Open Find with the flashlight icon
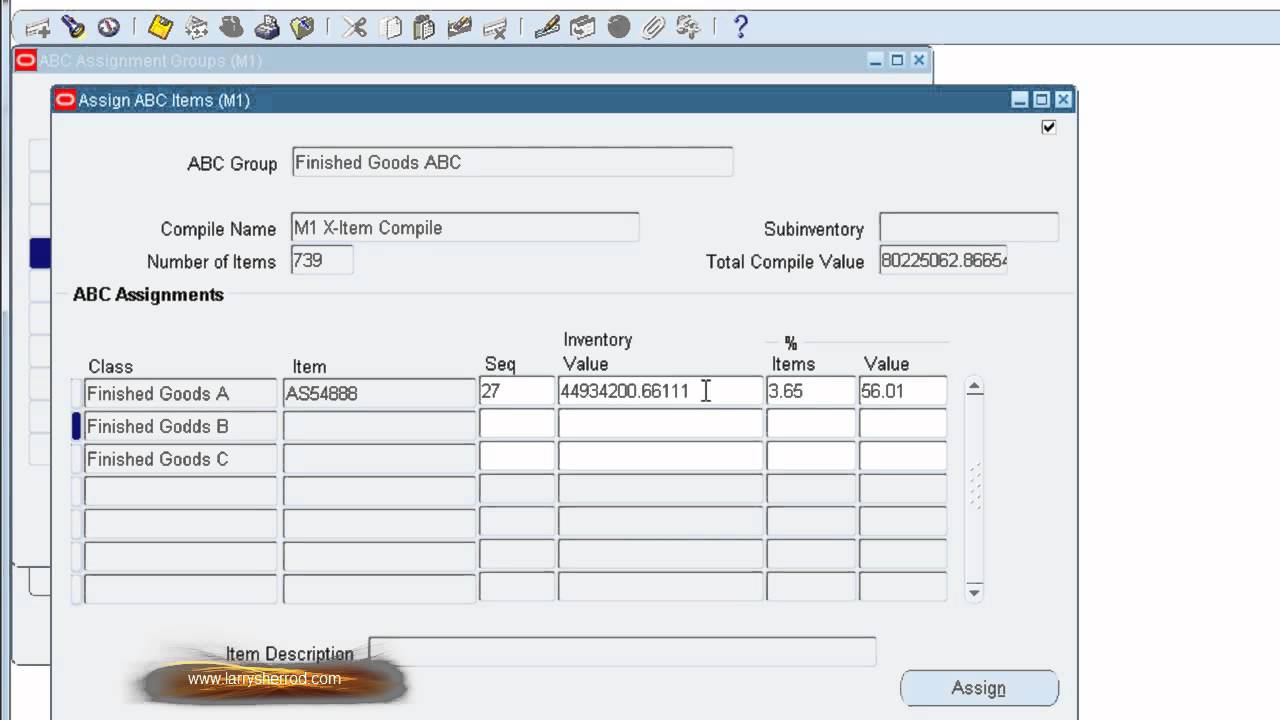Viewport: 1280px width, 720px height. [x=73, y=27]
